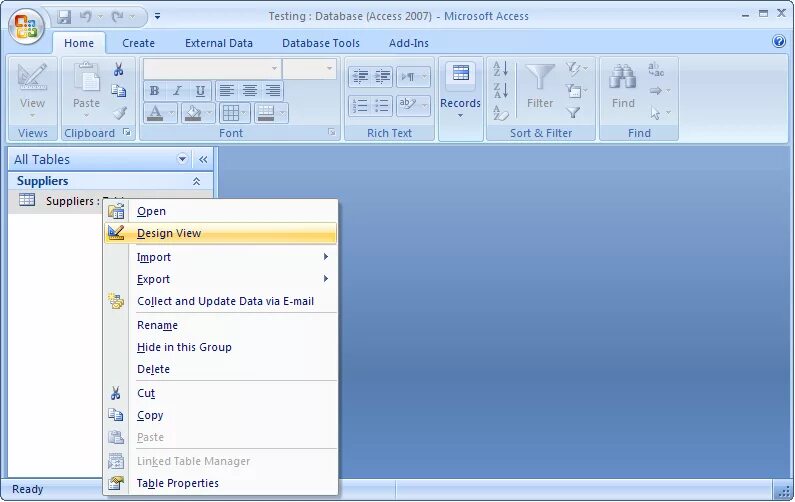Click Increase Indent in Rich Text
The image size is (795, 502).
382,77
